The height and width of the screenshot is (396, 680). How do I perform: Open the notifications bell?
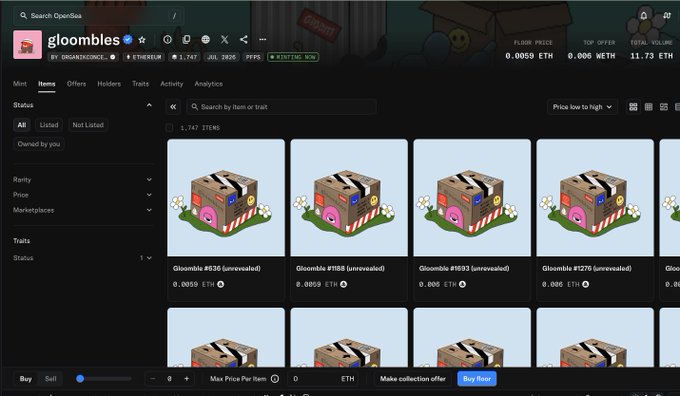[x=644, y=16]
